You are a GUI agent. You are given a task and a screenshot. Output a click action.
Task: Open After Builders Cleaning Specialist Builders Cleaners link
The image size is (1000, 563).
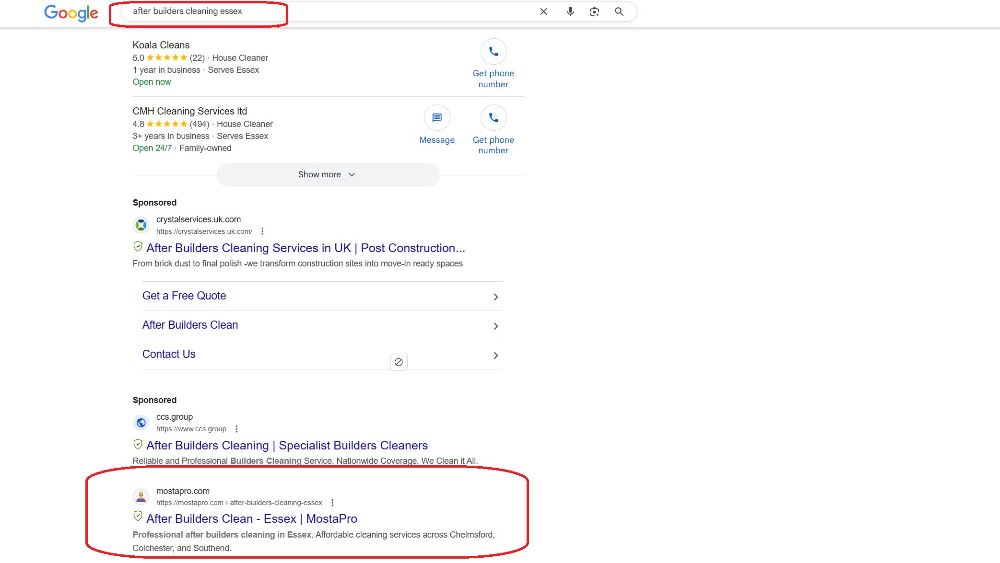click(286, 445)
